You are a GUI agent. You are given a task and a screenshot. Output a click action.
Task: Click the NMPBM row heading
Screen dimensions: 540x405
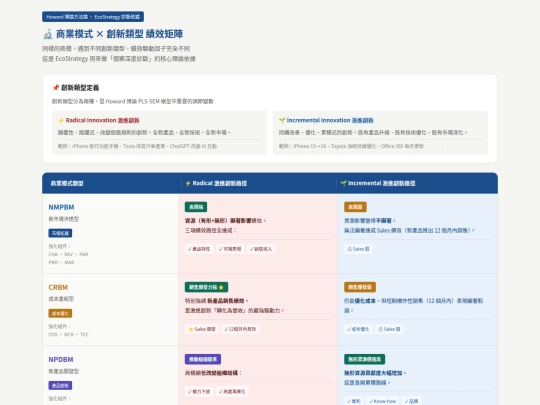tap(61, 207)
